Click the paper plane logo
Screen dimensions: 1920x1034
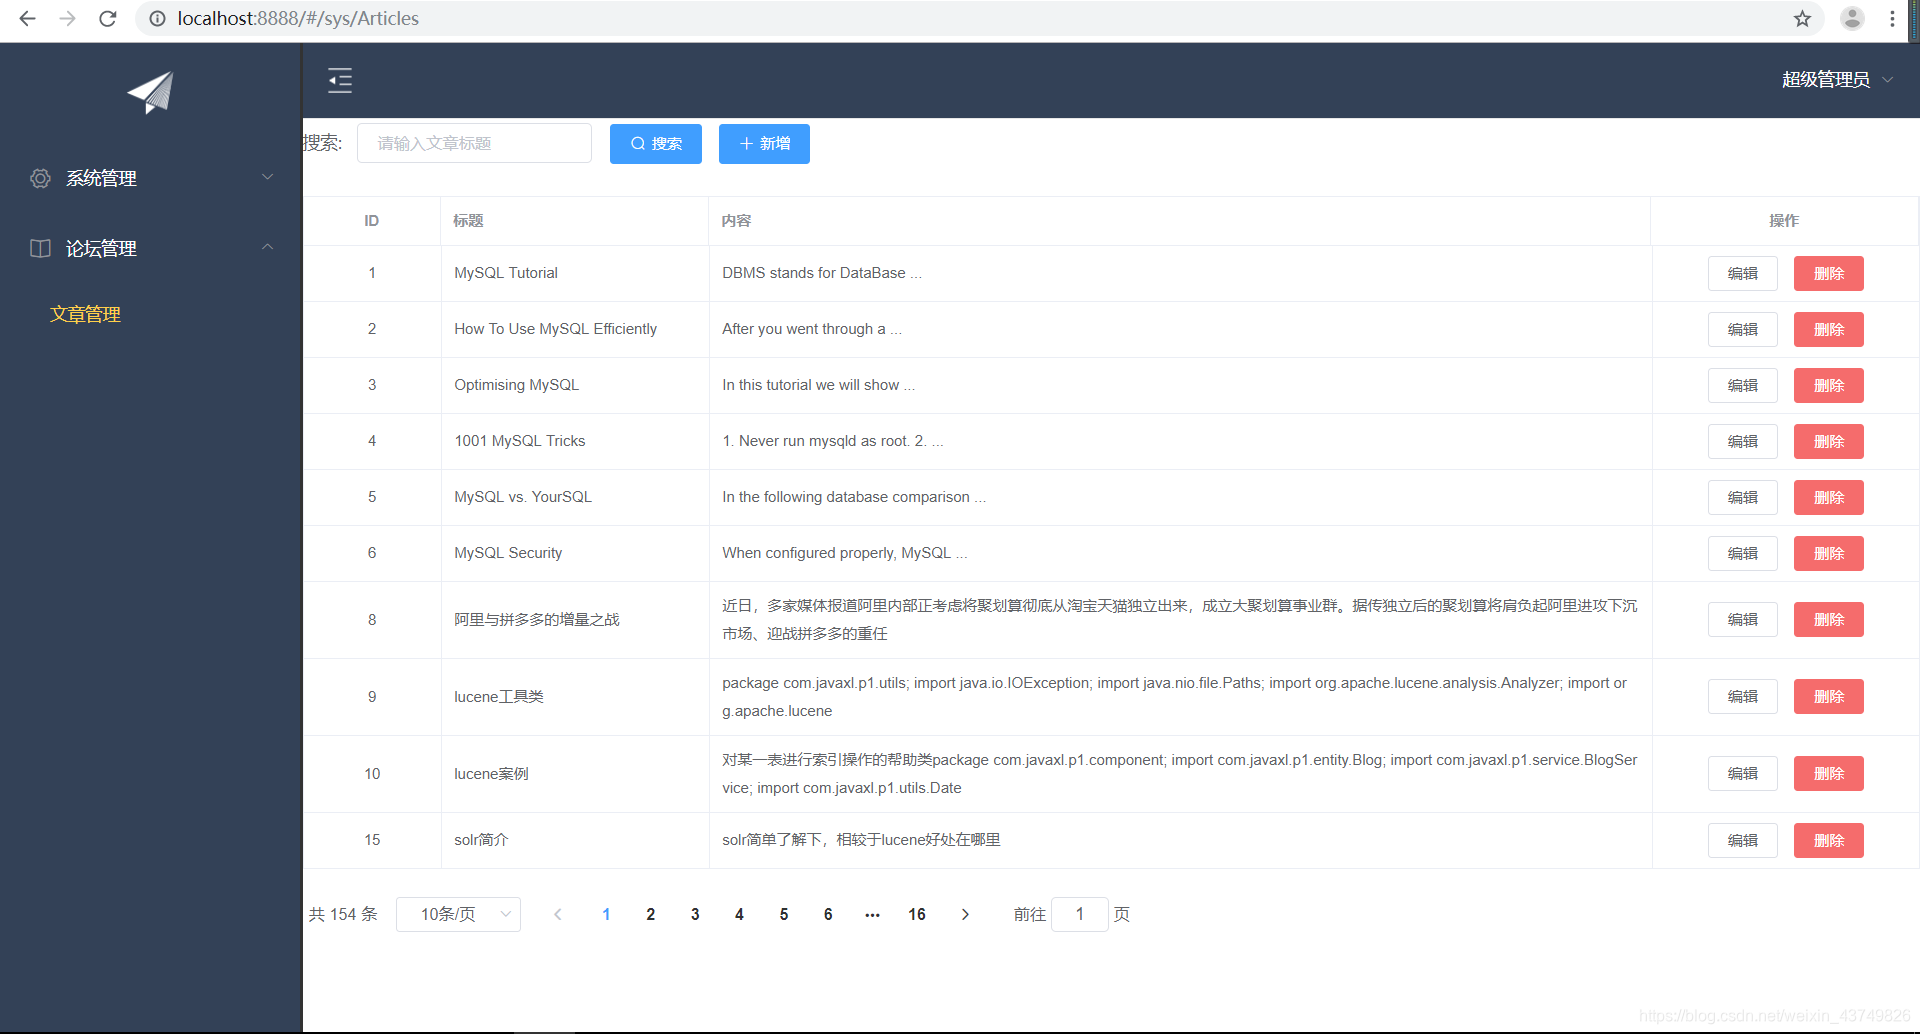coord(150,92)
